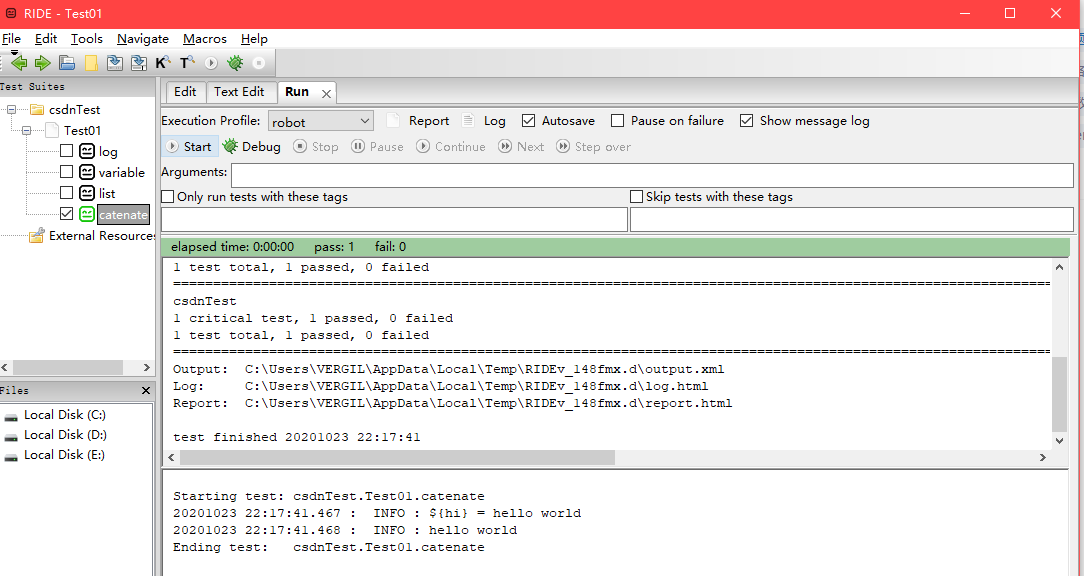Check the list test checkbox
This screenshot has width=1084, height=576.
click(66, 192)
